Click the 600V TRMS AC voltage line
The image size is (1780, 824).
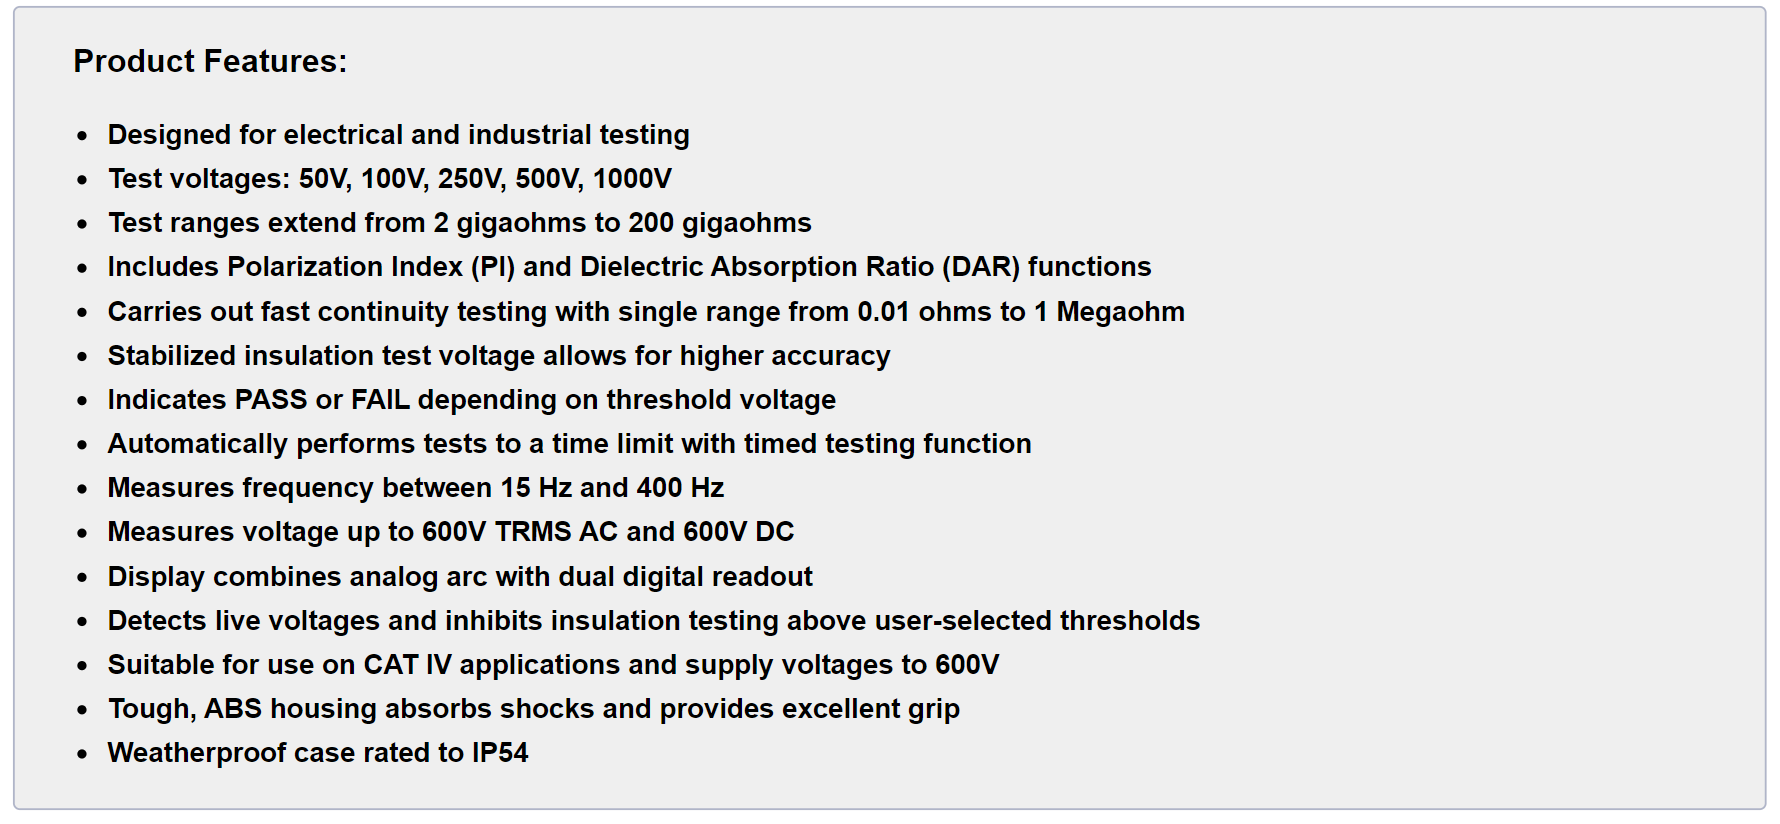[450, 532]
